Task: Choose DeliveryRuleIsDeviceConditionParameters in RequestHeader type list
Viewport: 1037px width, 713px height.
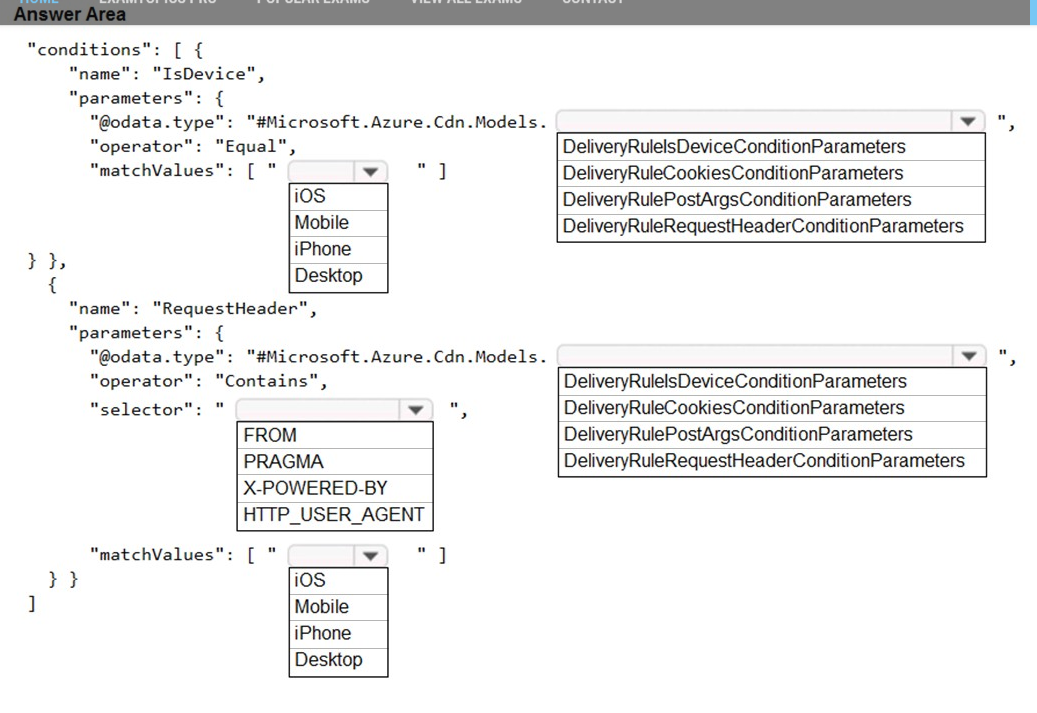Action: [x=772, y=382]
